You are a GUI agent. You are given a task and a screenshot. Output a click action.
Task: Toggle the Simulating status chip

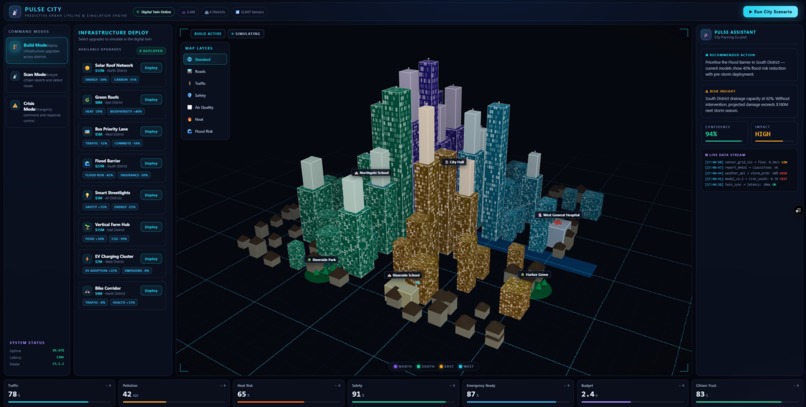pyautogui.click(x=246, y=34)
